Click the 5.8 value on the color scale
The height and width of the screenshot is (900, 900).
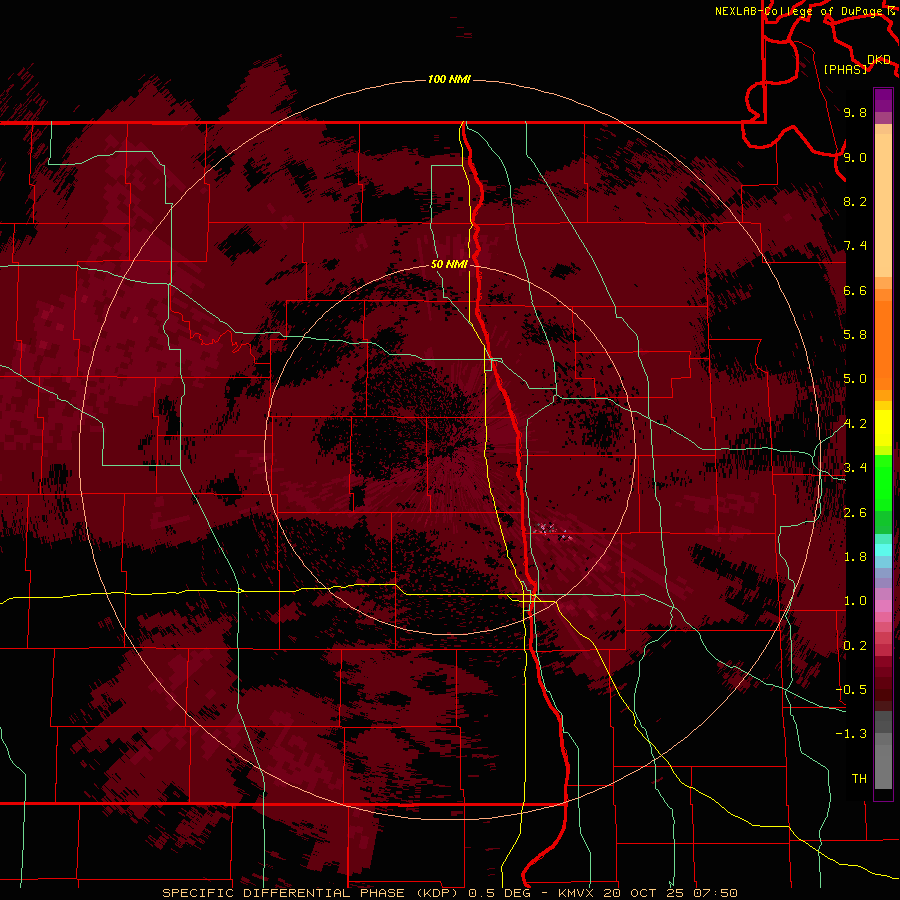[x=855, y=335]
